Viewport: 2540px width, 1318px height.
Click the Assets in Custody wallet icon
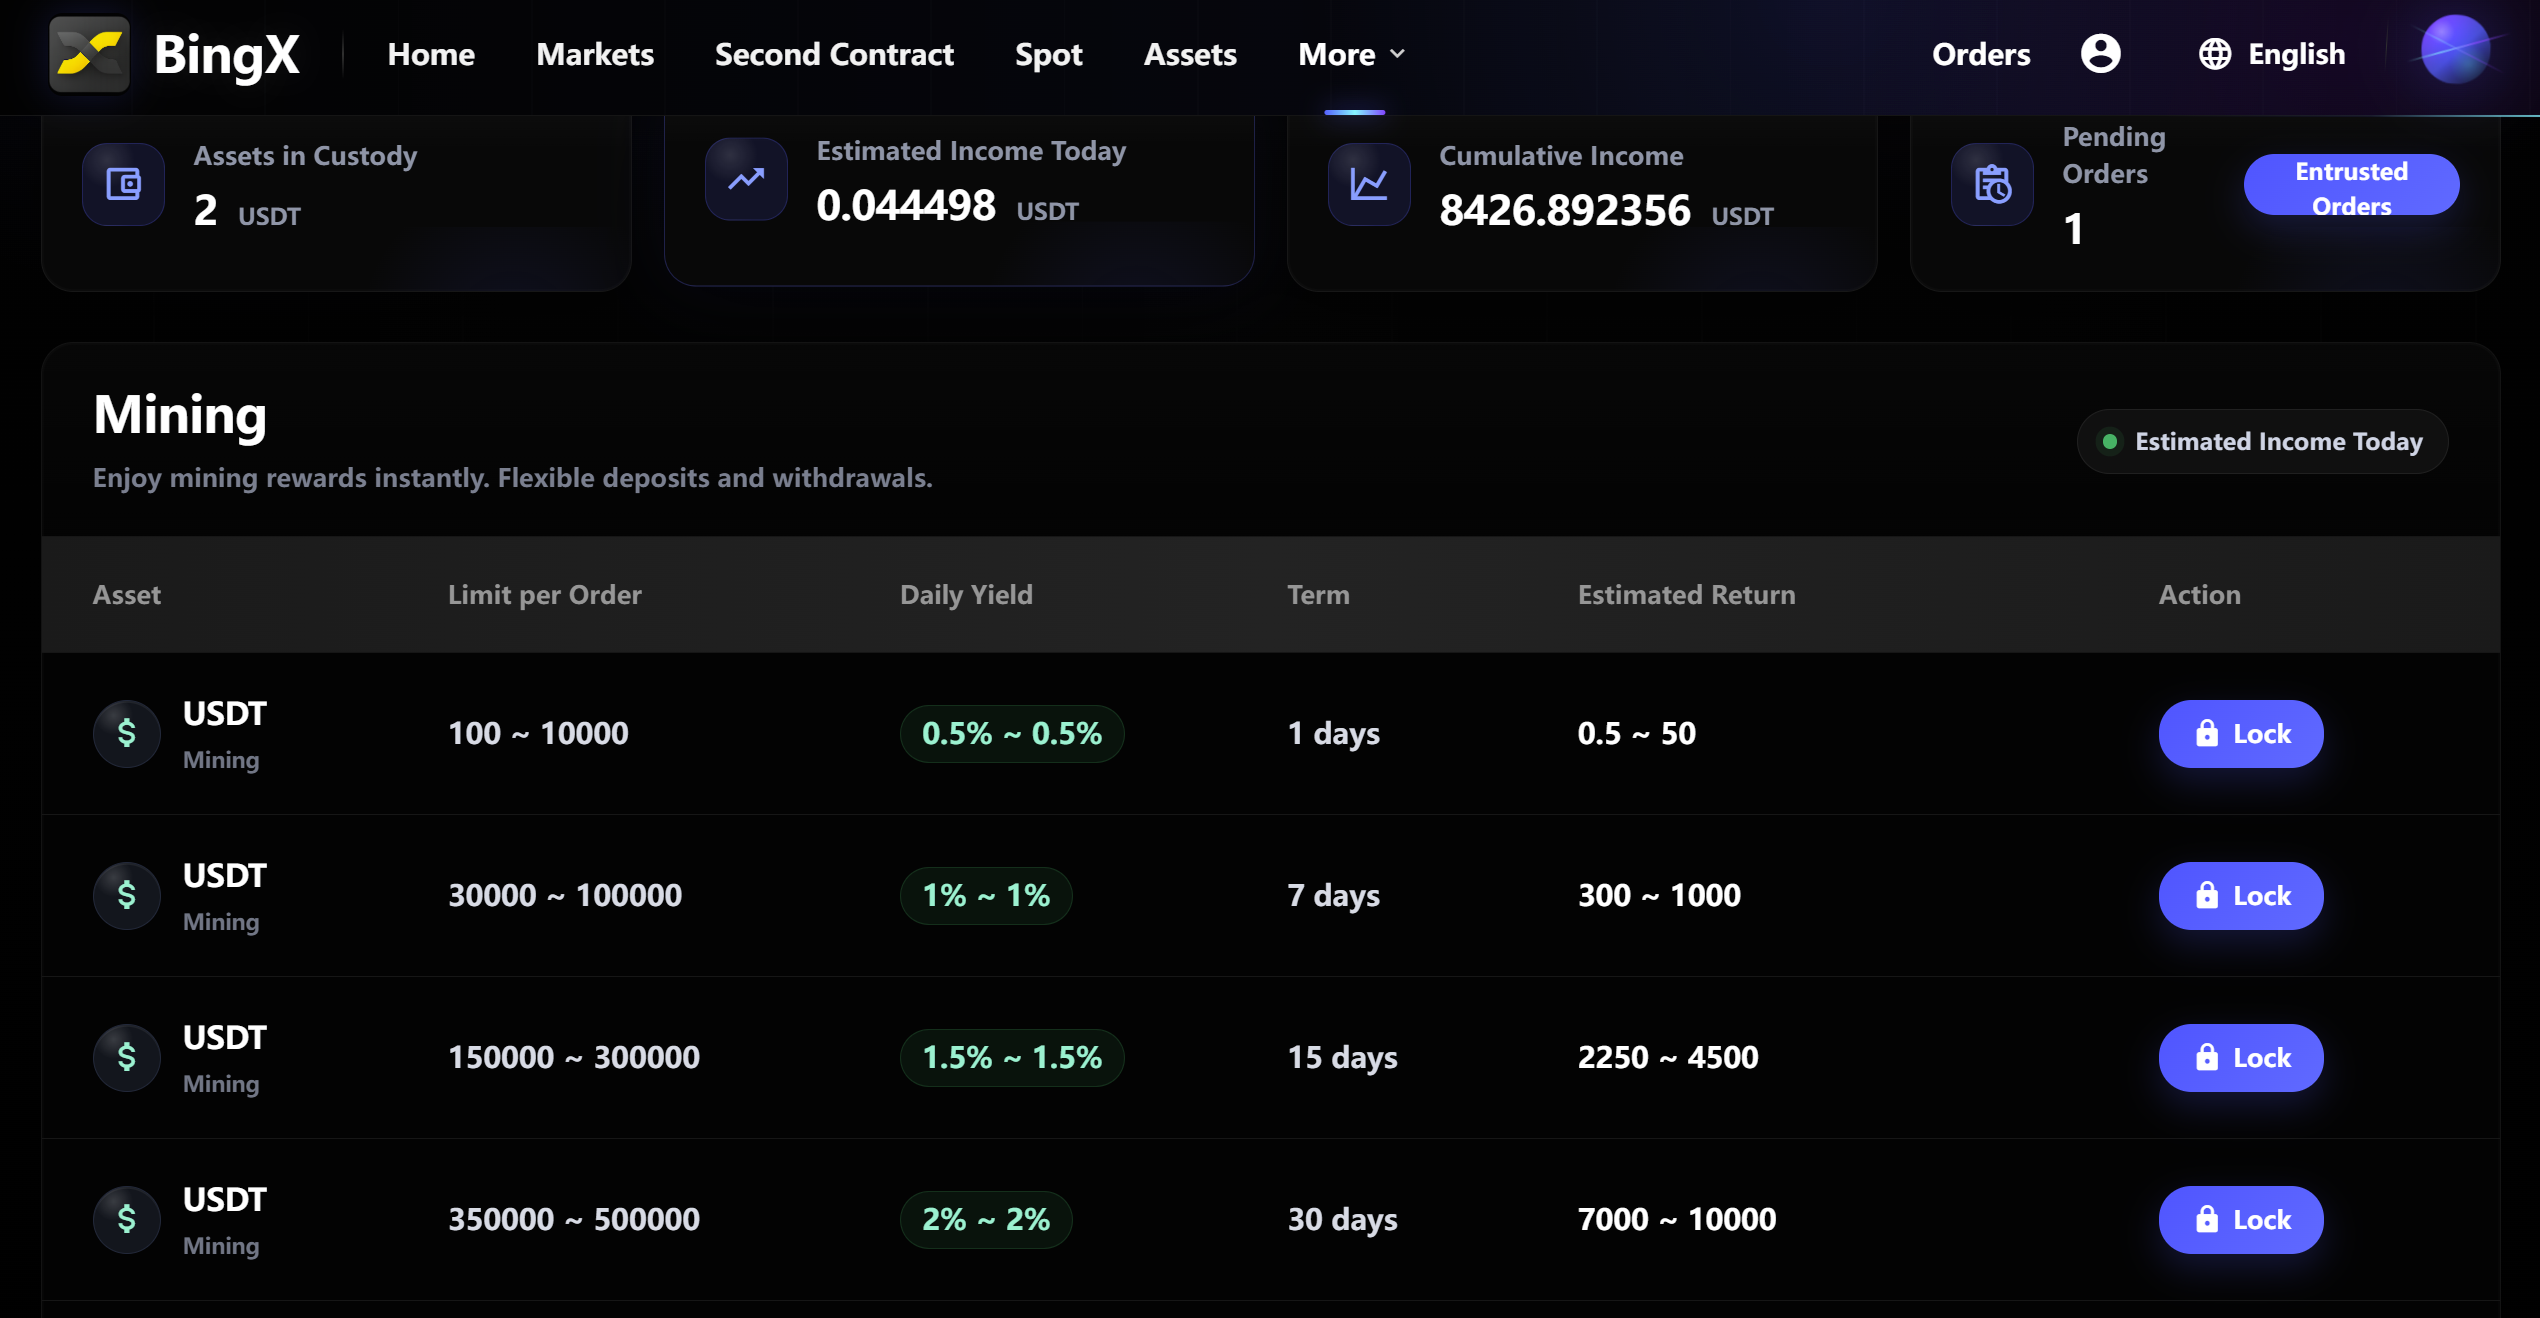tap(124, 184)
